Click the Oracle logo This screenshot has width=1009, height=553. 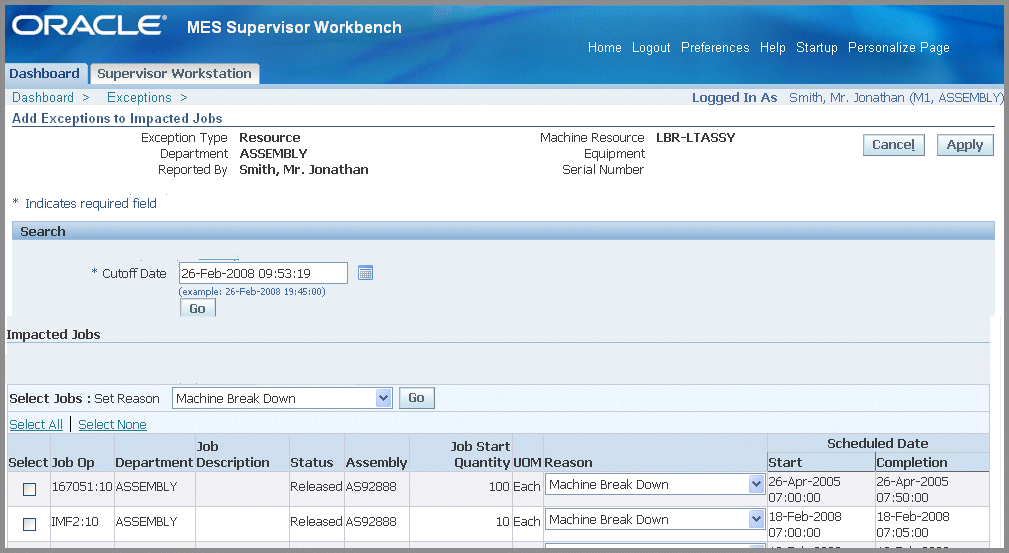89,26
